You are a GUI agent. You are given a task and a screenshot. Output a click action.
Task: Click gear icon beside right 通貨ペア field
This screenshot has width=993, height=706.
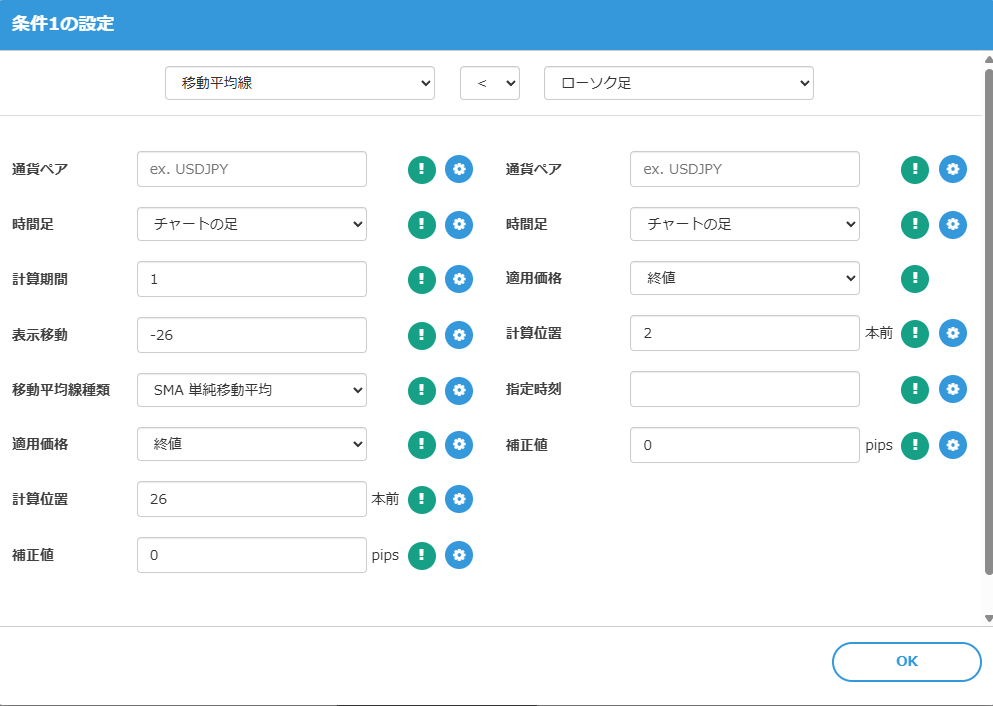952,169
